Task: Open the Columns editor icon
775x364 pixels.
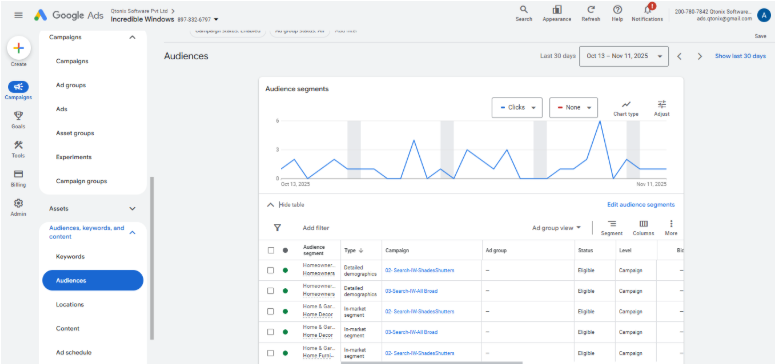Action: 644,228
